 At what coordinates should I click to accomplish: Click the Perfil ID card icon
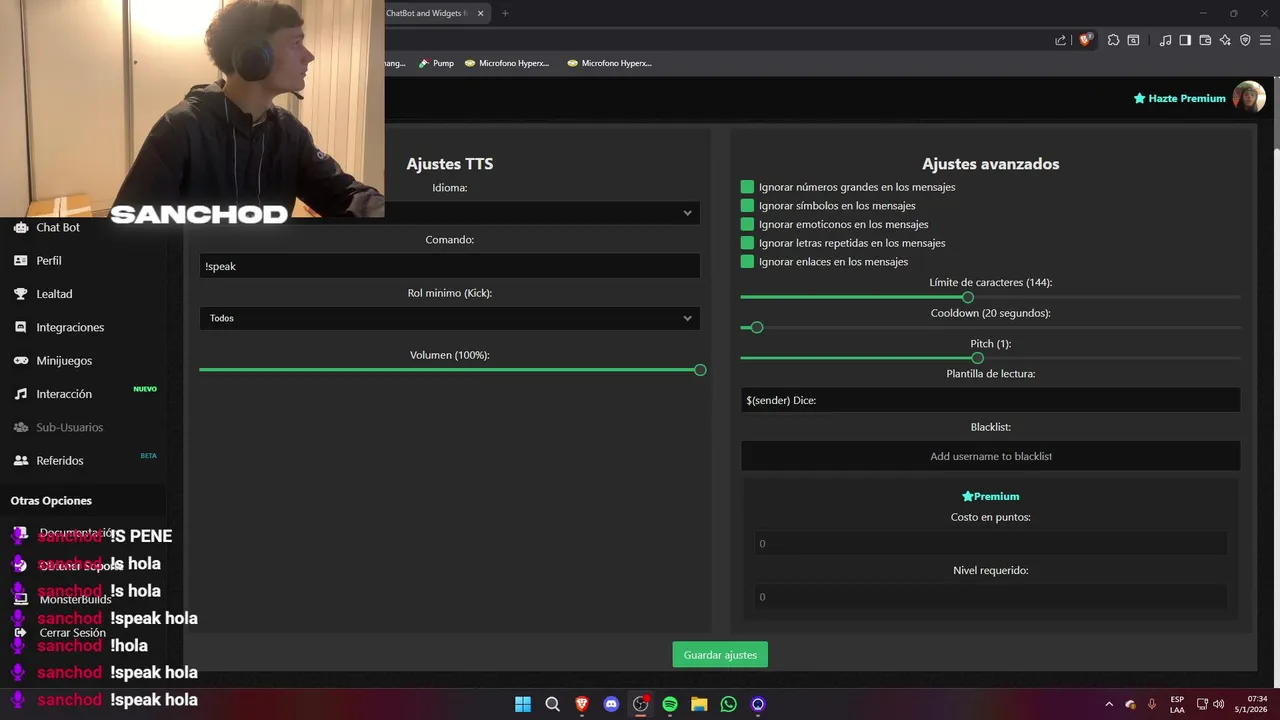[x=21, y=260]
